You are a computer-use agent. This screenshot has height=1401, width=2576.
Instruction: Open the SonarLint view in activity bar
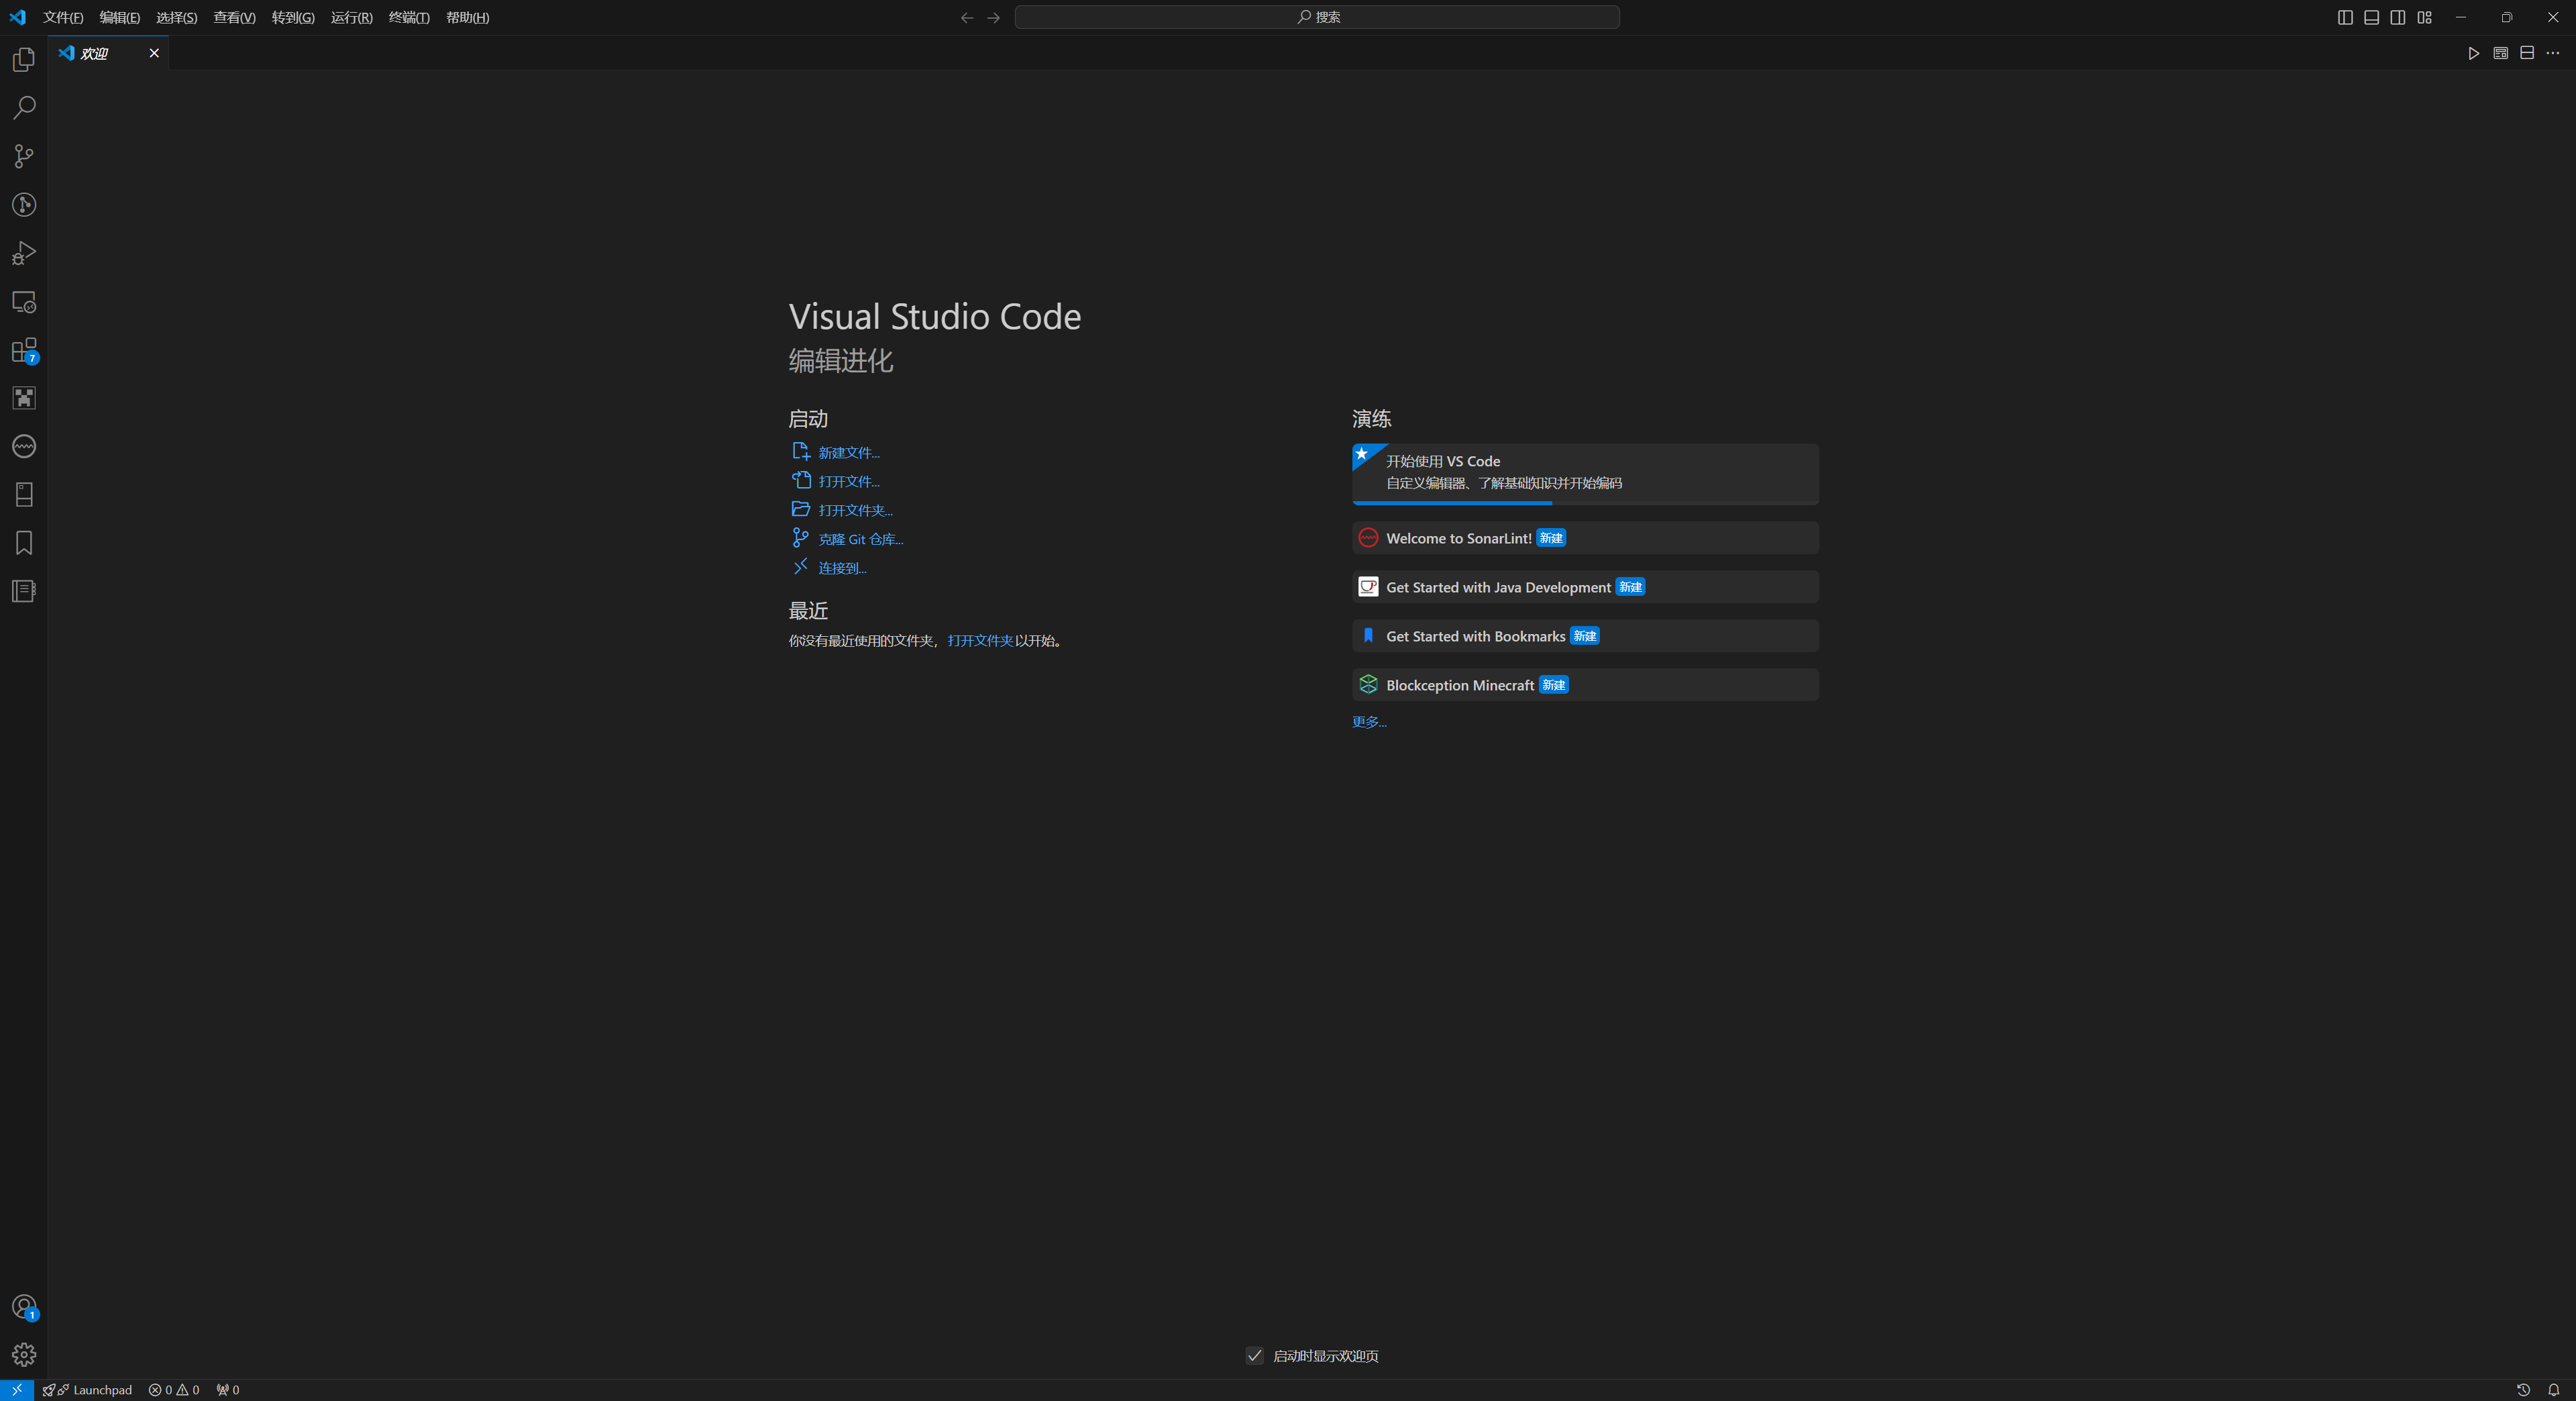click(24, 446)
